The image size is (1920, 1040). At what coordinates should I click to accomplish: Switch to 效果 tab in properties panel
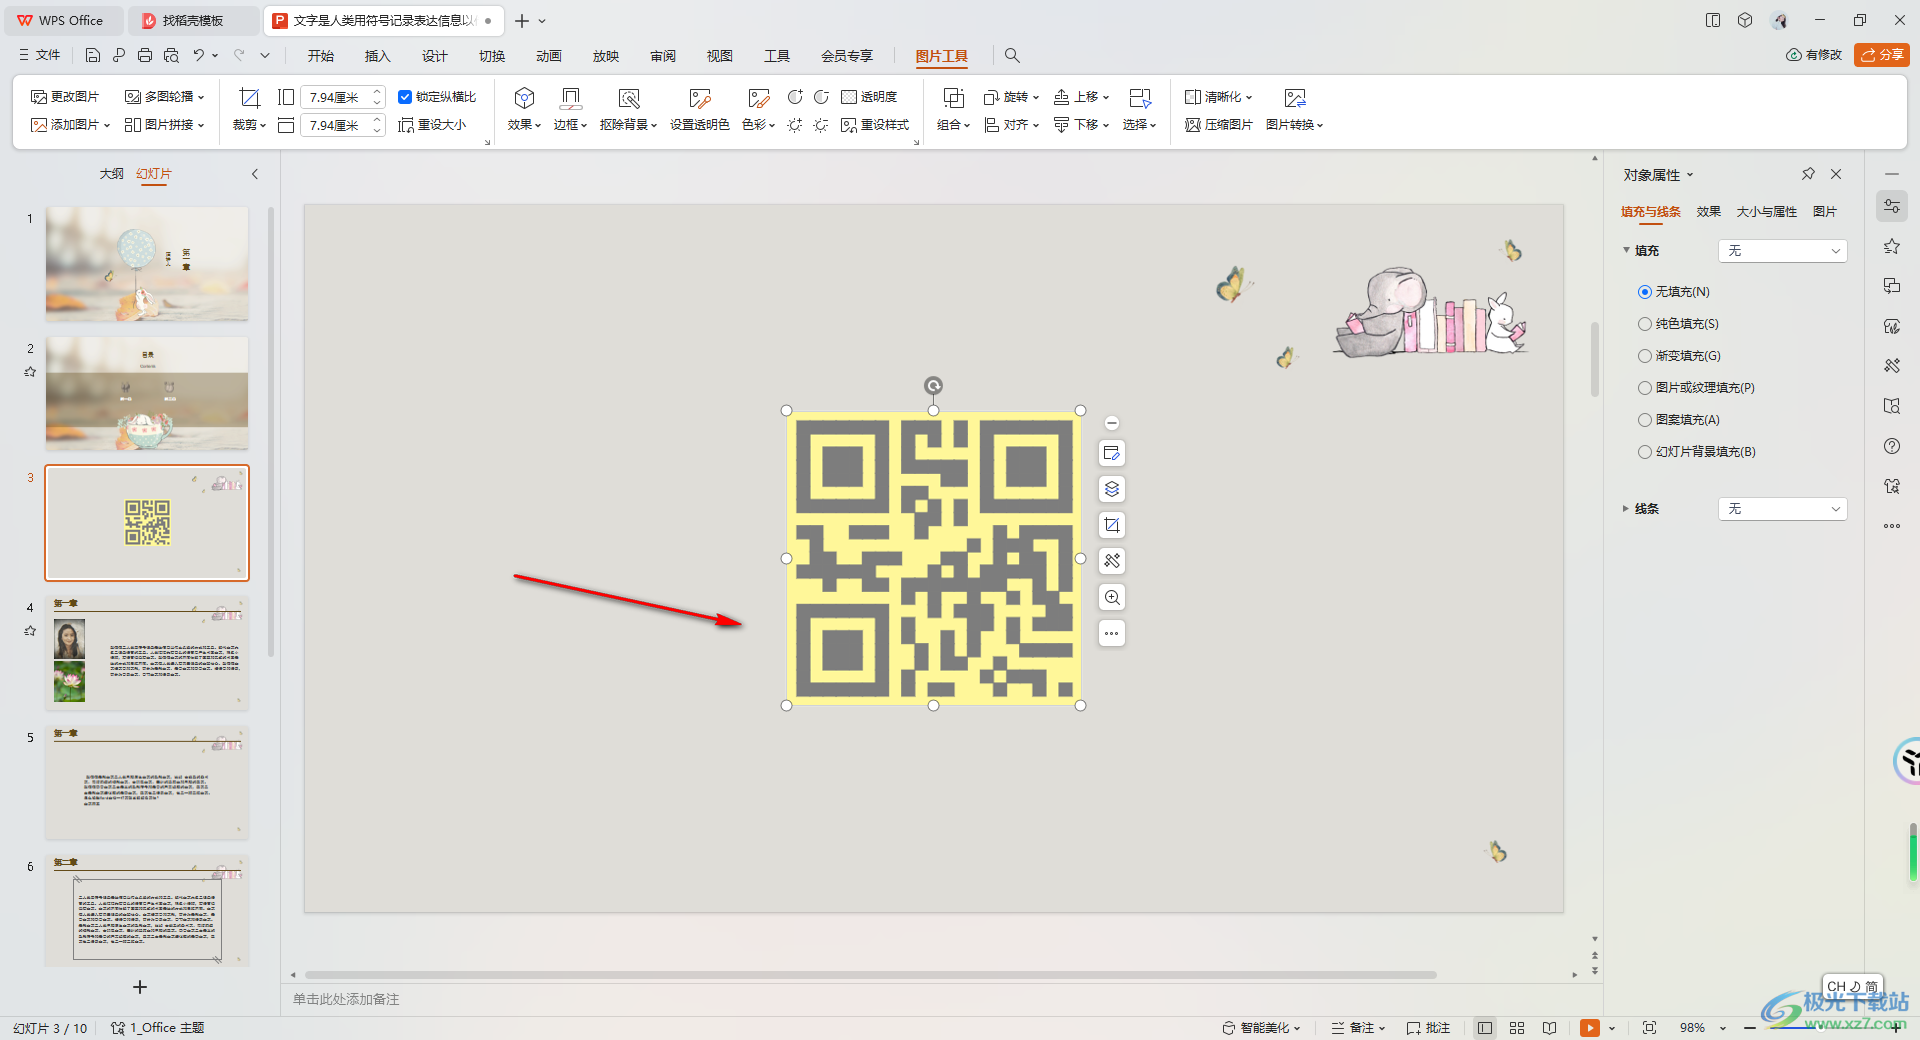point(1708,212)
